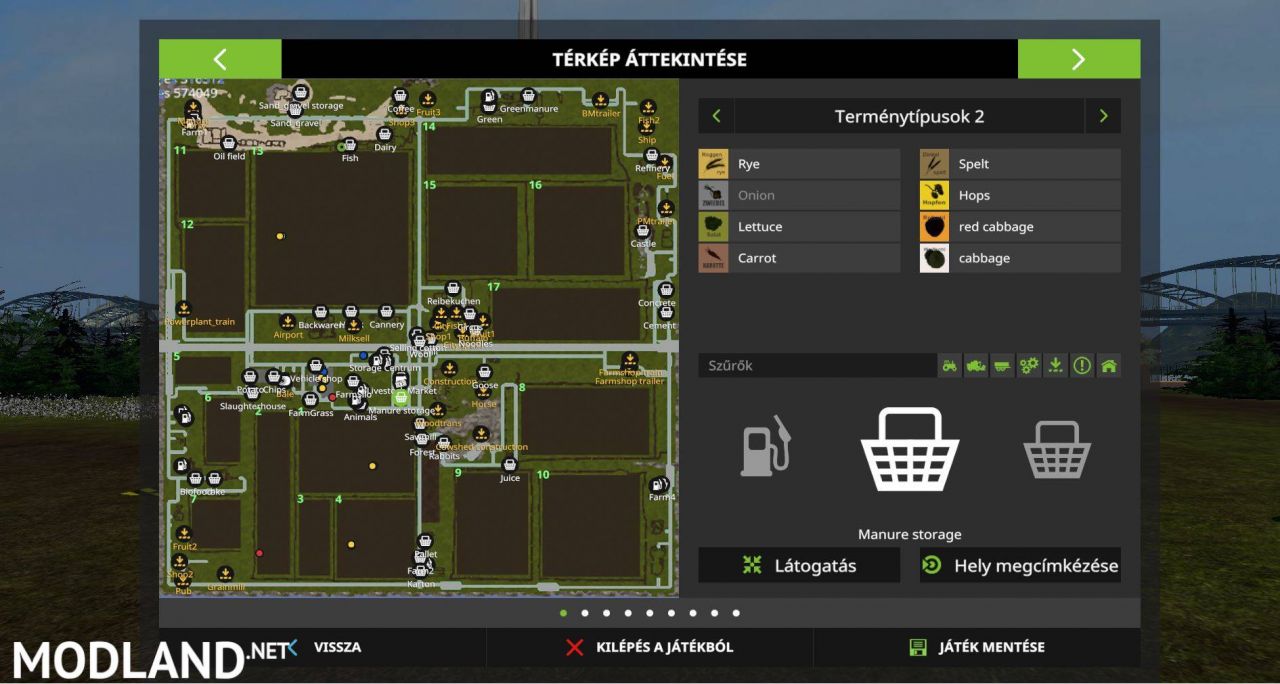Click Fruit2 unload icon on map
1280x684 pixels.
tap(183, 534)
